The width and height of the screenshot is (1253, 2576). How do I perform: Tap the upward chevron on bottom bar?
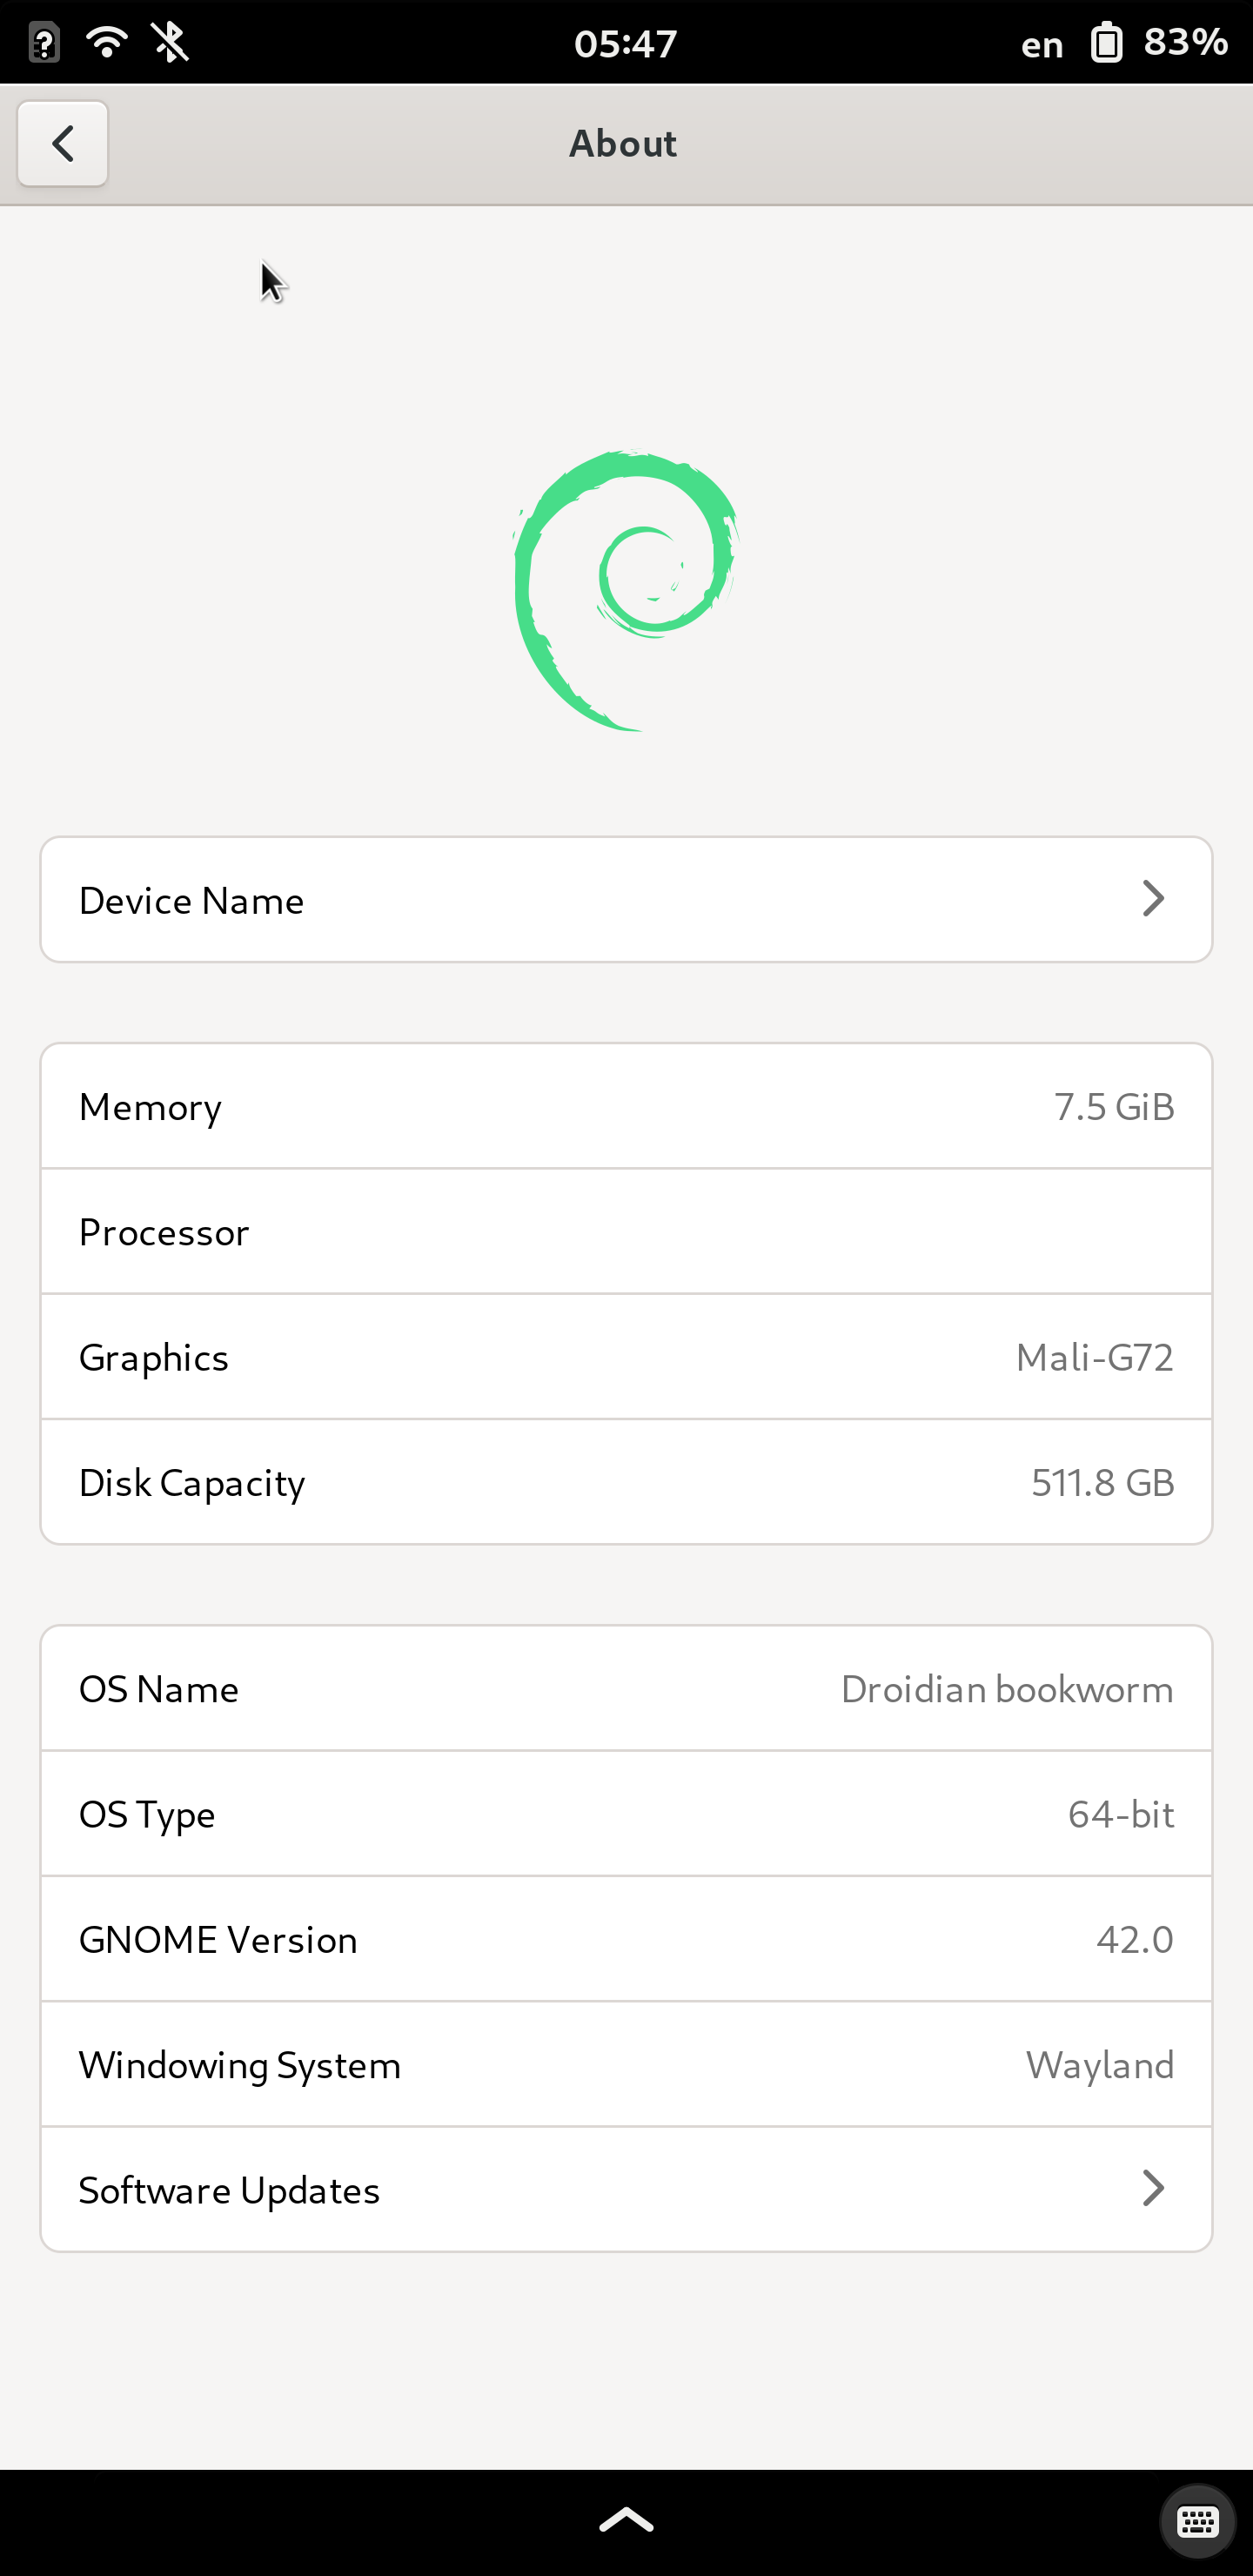[x=626, y=2520]
